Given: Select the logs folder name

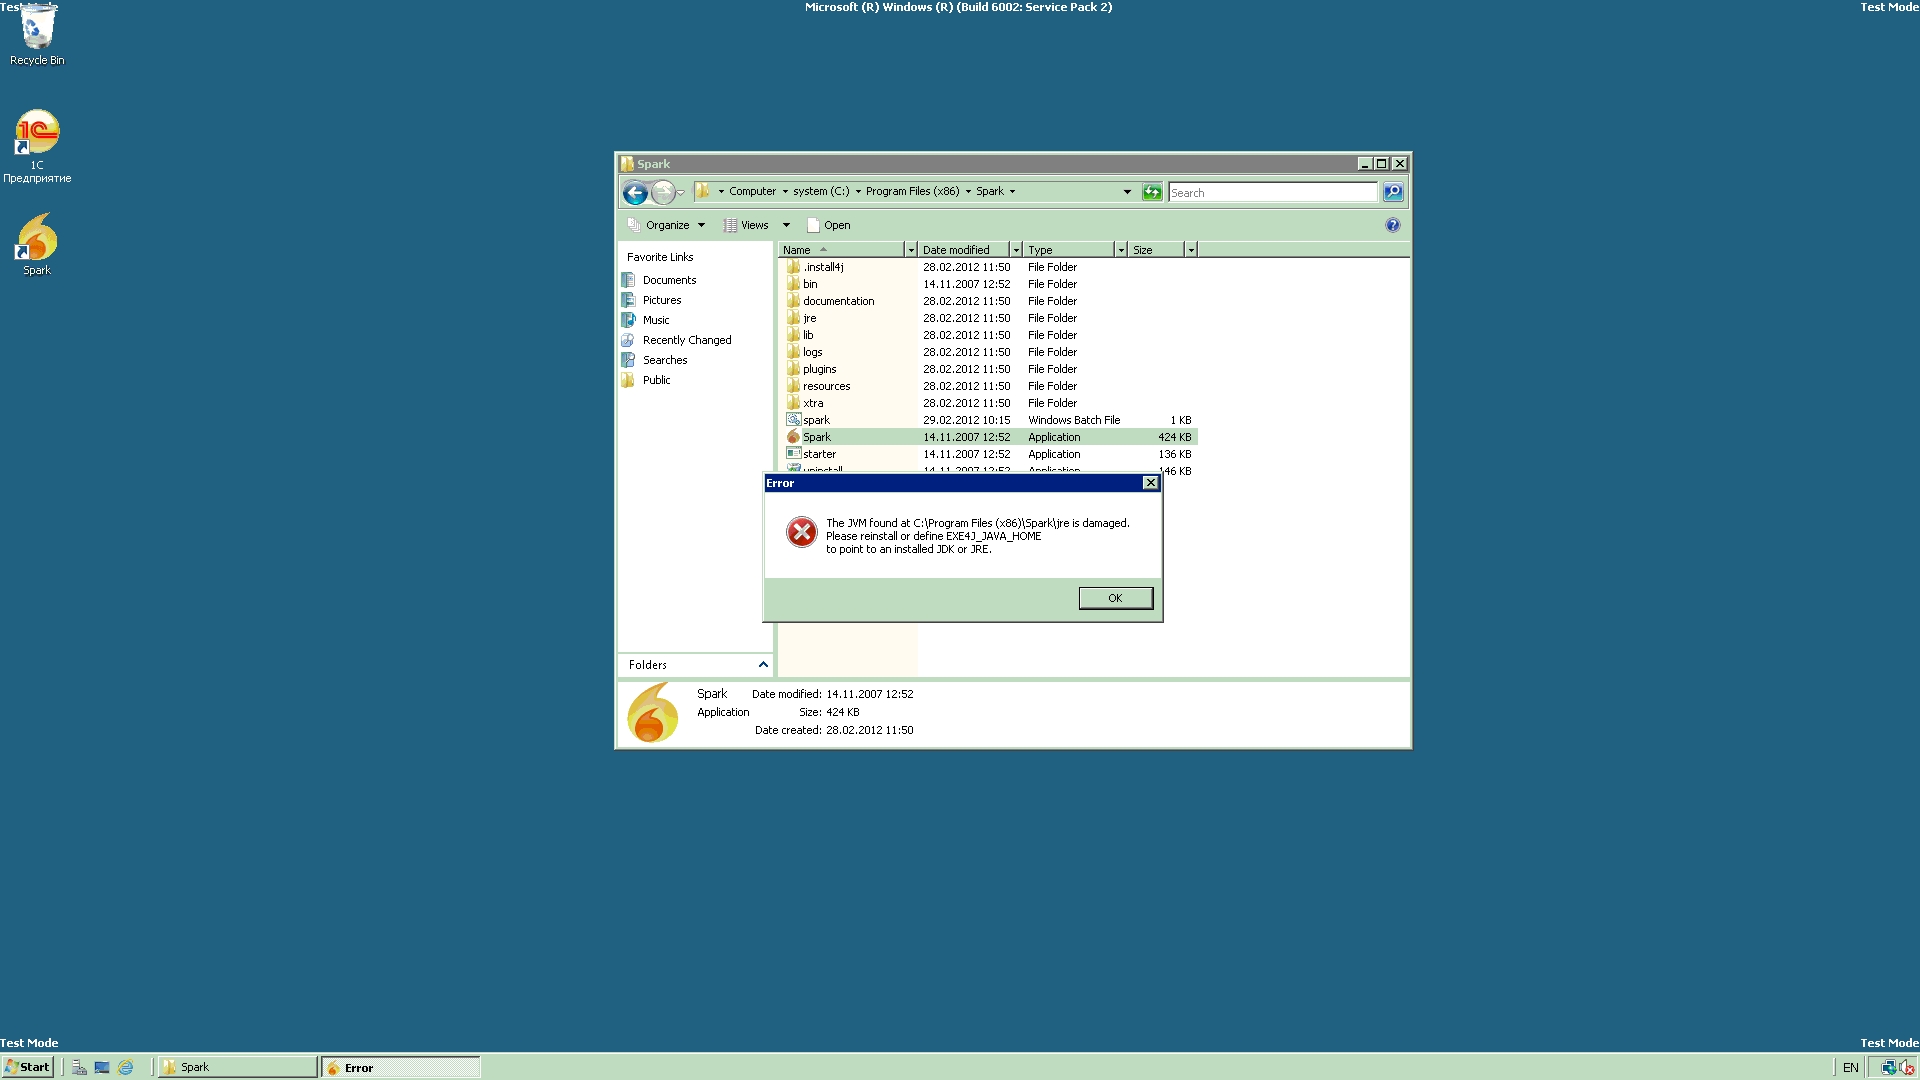Looking at the screenshot, I should pyautogui.click(x=812, y=352).
